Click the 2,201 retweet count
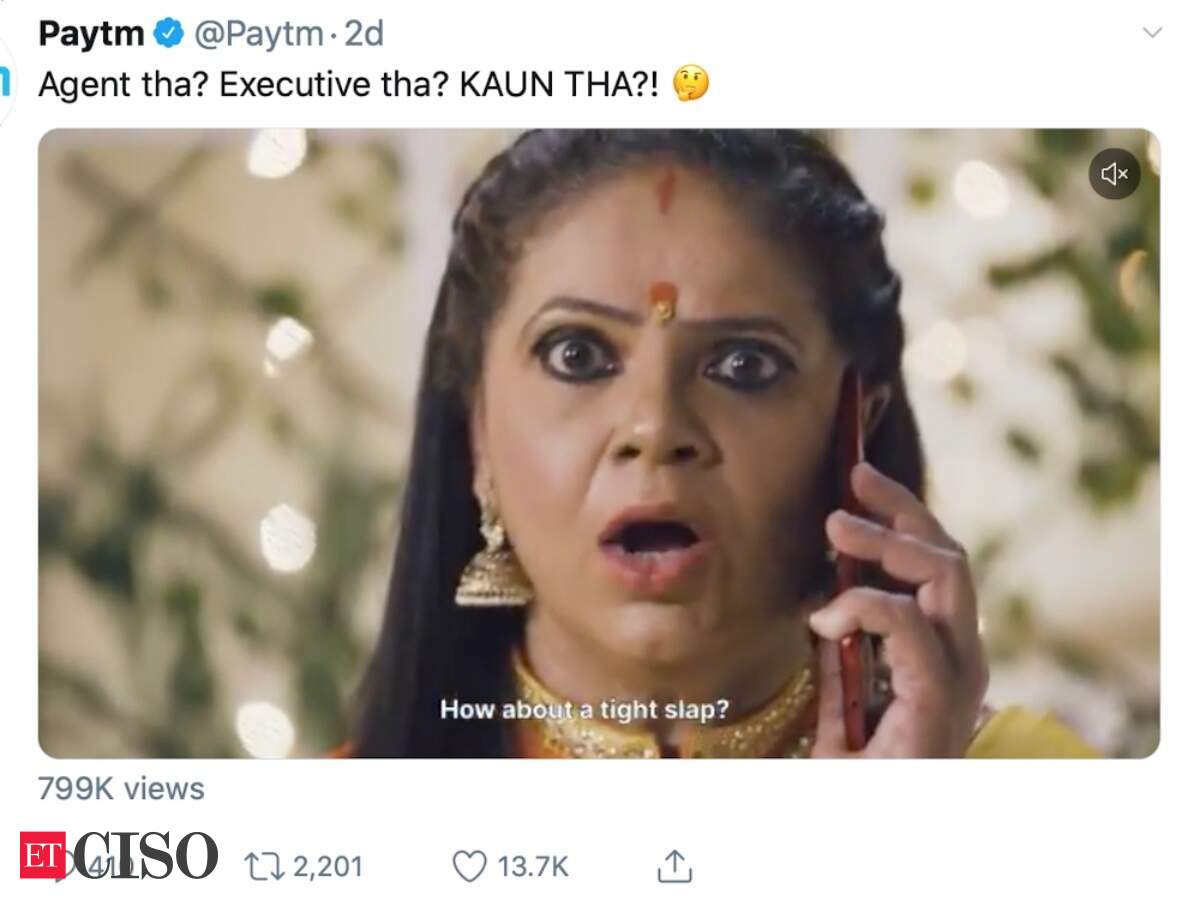 click(326, 866)
